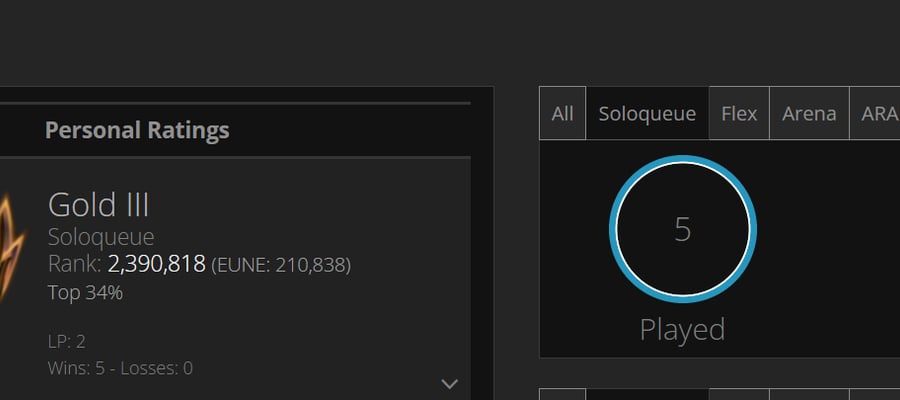Switch to the Arena tab
The height and width of the screenshot is (400, 900).
tap(809, 113)
